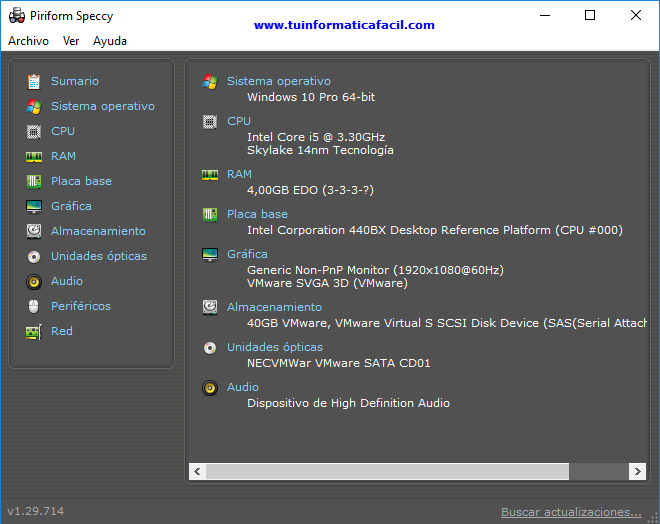Click 'Intel Core i5 @ 3.30GHz' text
This screenshot has height=524, width=660.
click(x=316, y=137)
